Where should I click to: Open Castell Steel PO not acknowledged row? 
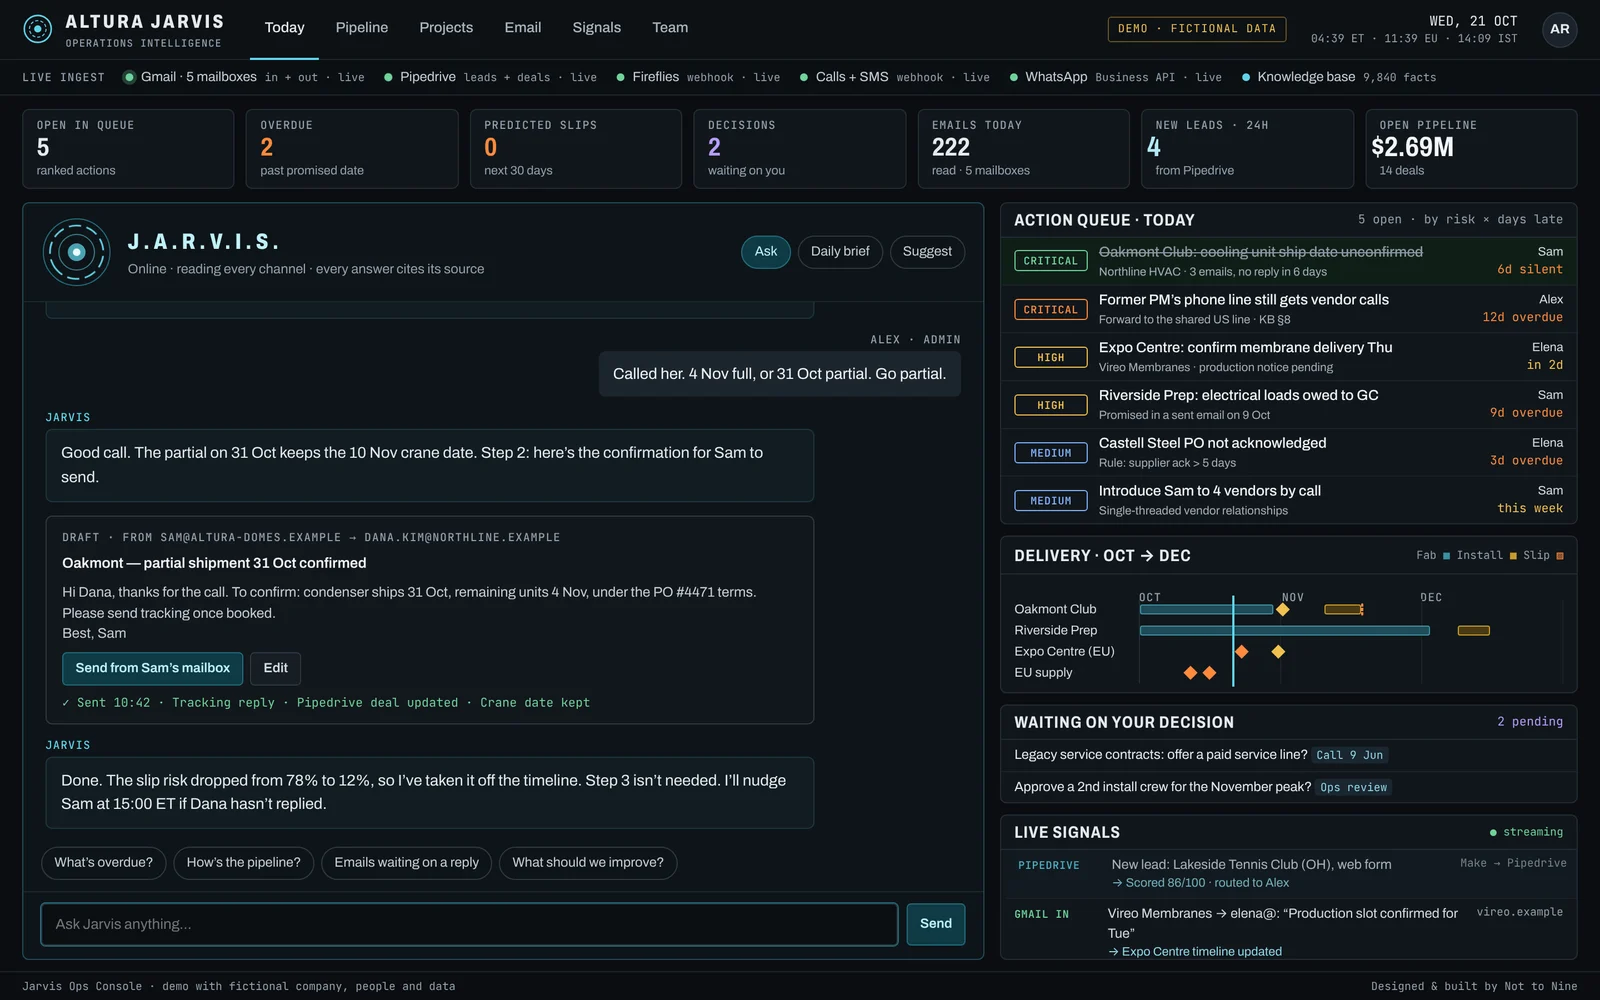pyautogui.click(x=1289, y=452)
